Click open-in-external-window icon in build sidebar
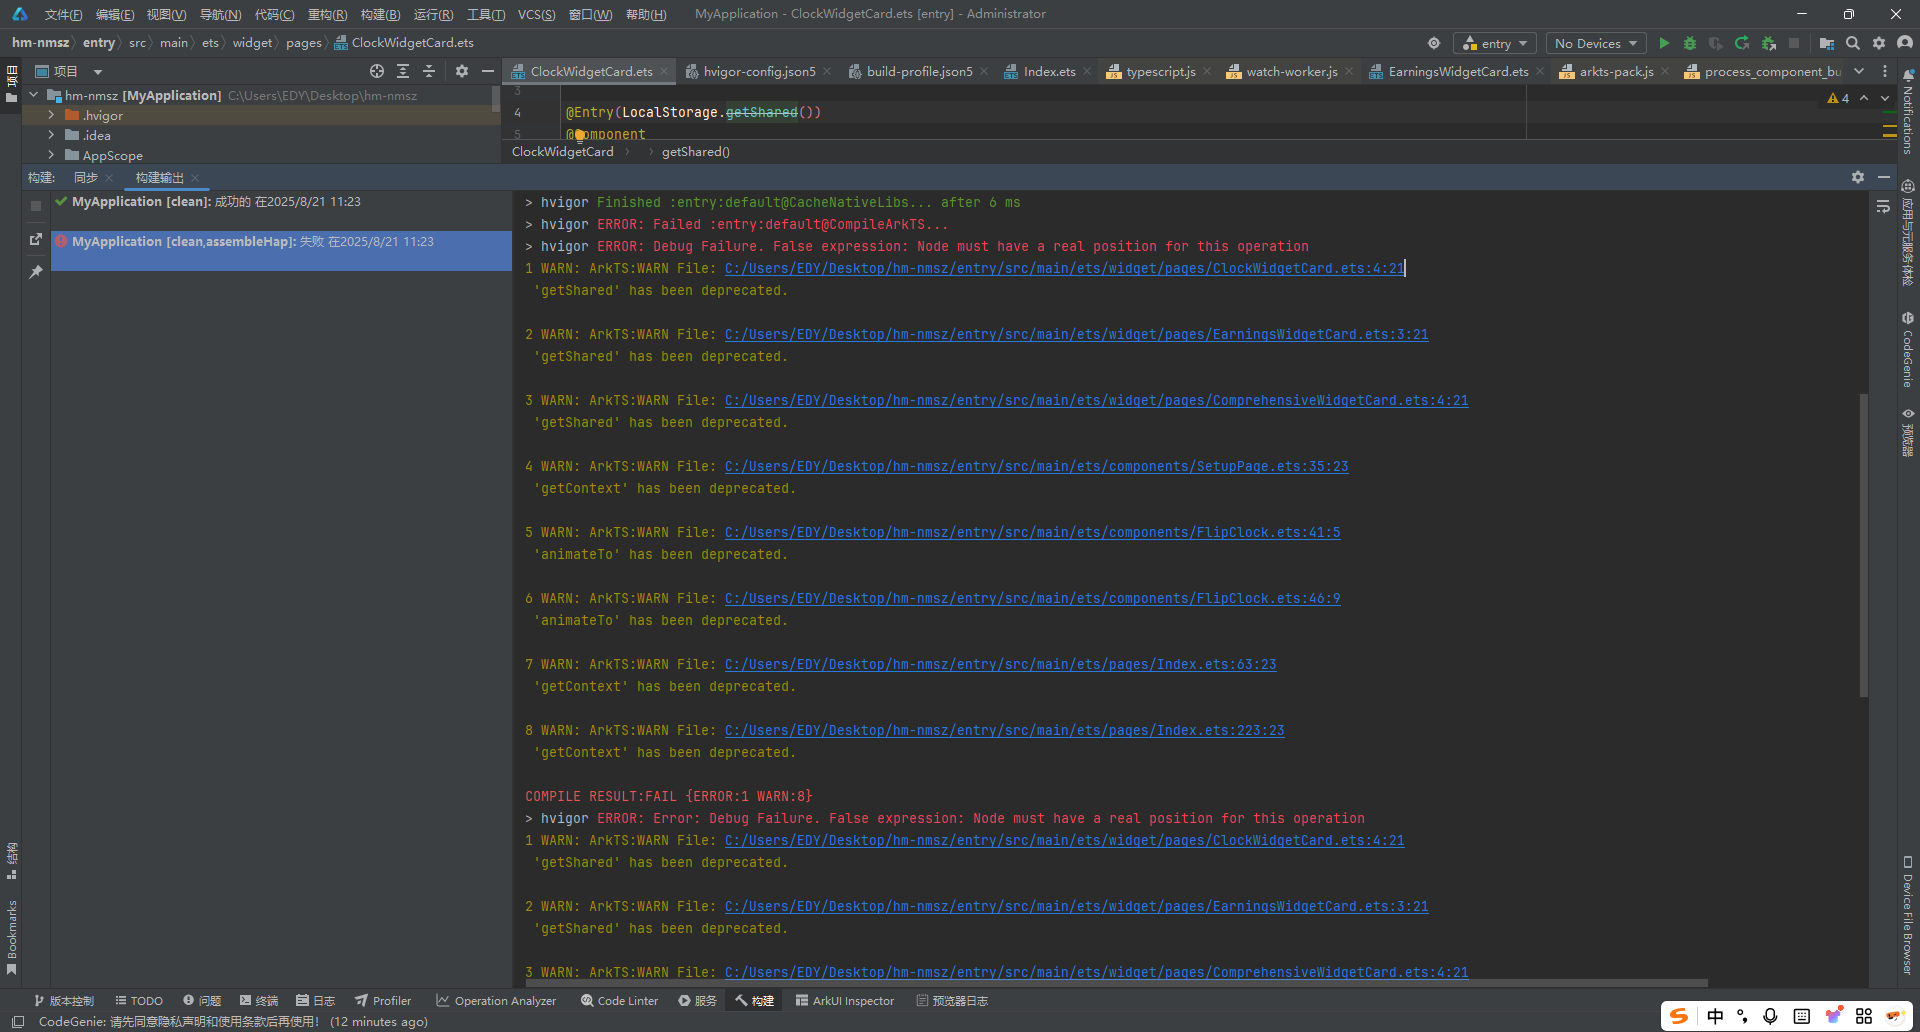 coord(36,239)
